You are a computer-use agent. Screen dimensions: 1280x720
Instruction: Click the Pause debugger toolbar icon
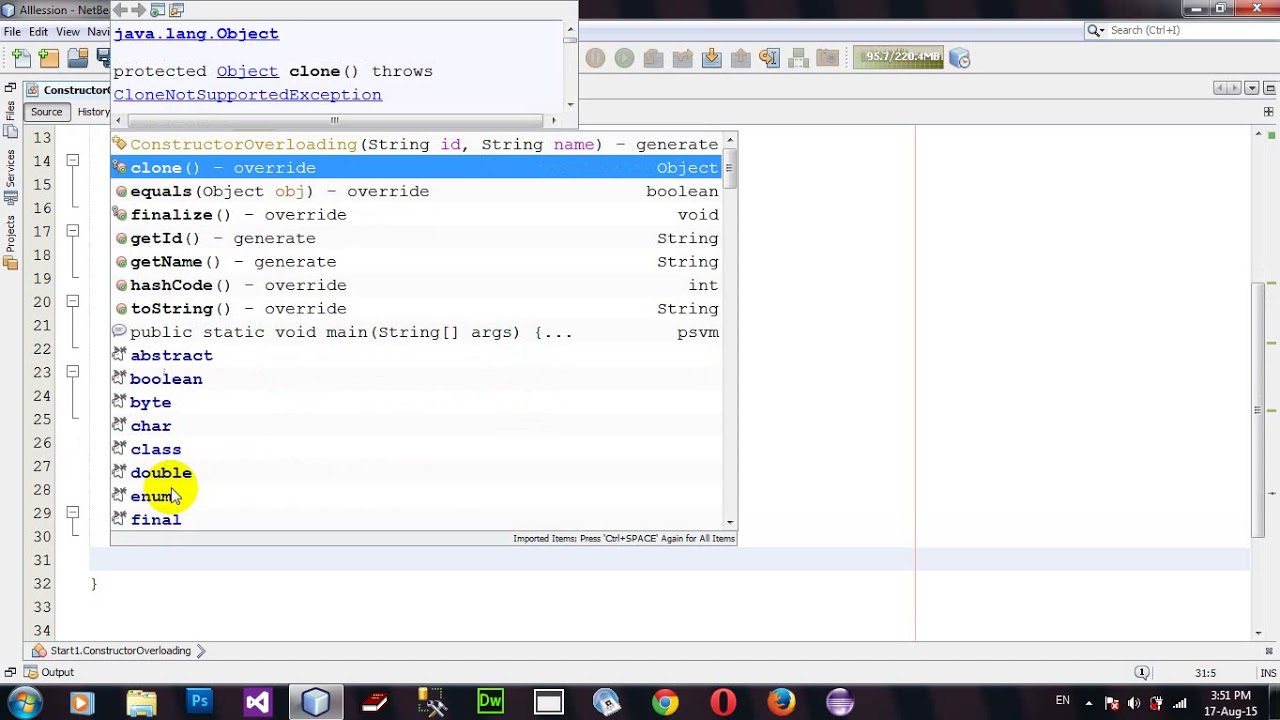click(x=595, y=58)
